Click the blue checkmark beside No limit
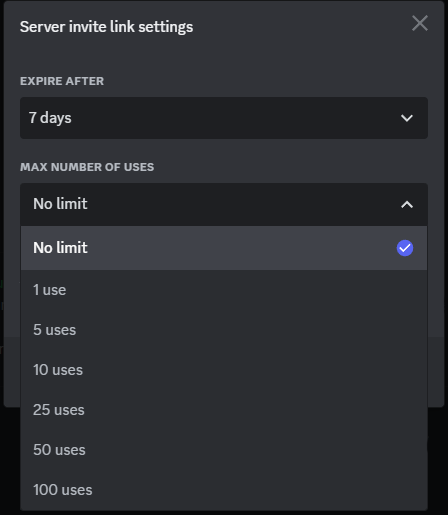The height and width of the screenshot is (515, 448). pos(405,248)
